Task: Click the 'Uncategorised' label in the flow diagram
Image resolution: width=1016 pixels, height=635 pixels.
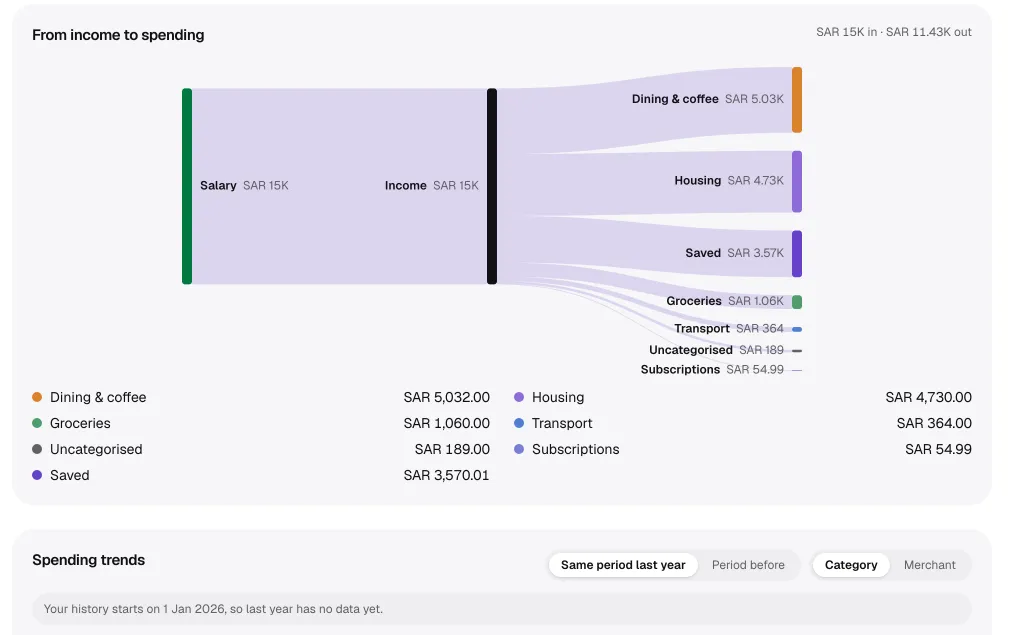Action: point(691,350)
